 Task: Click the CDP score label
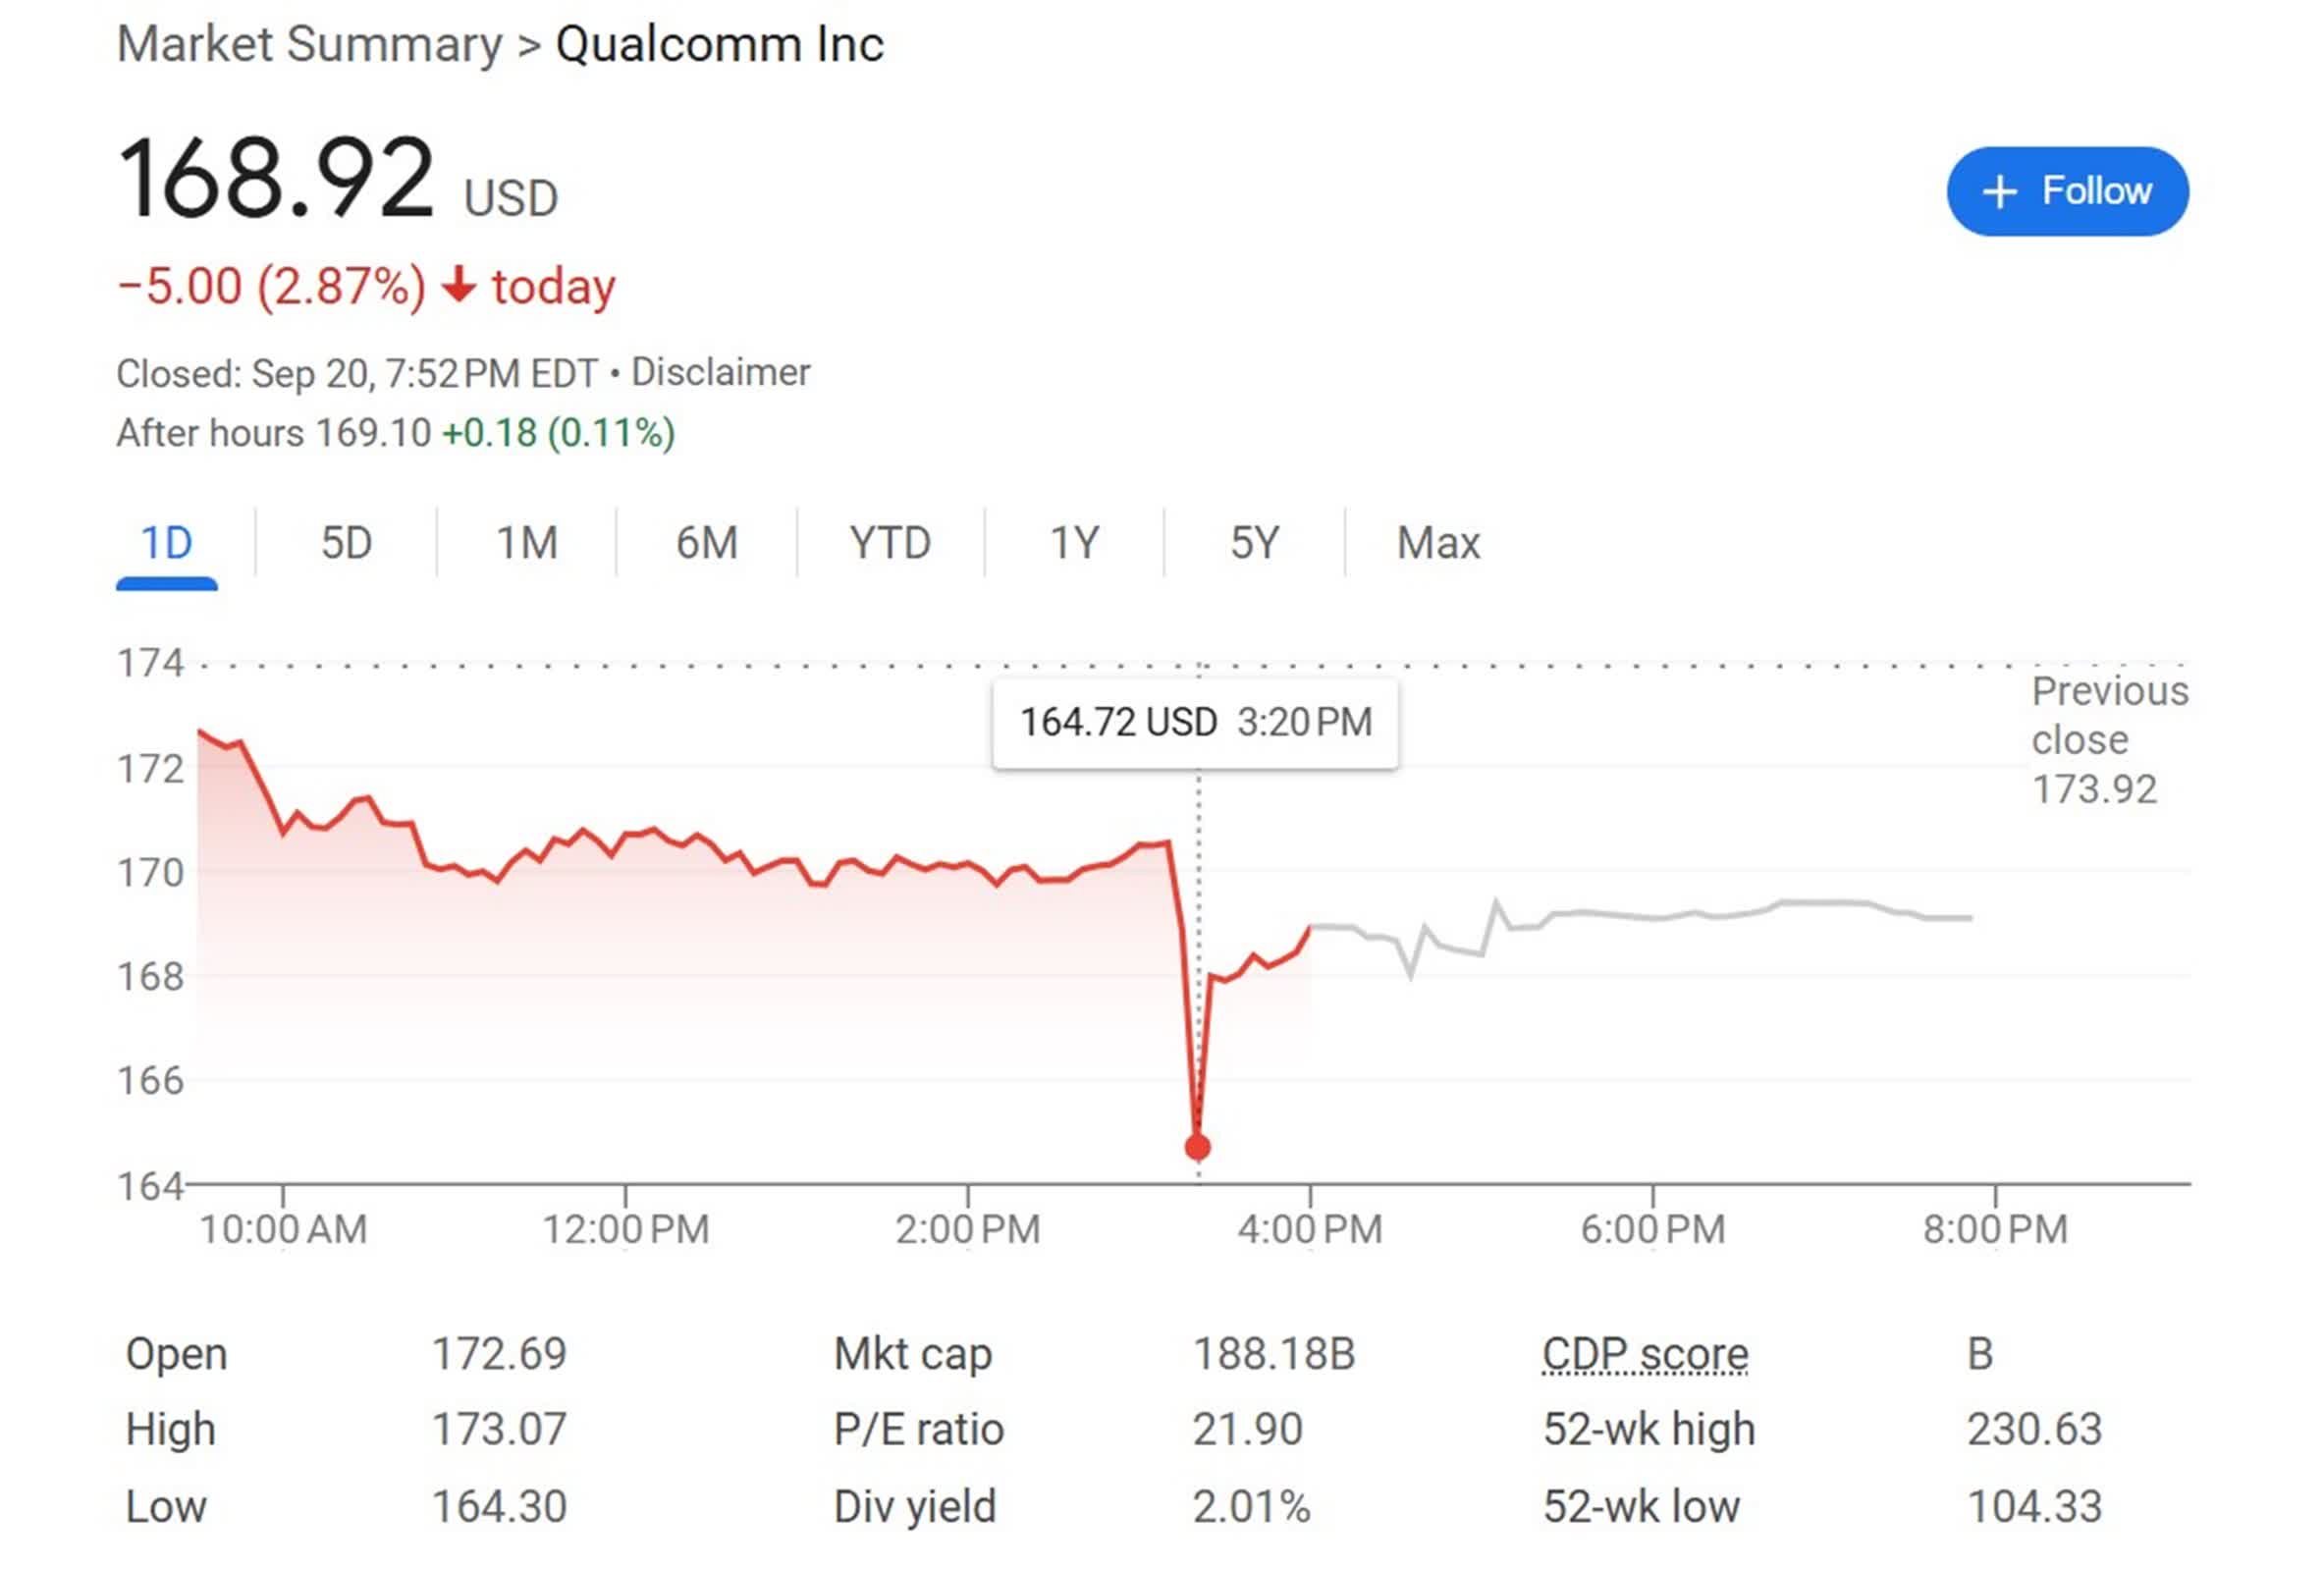tap(1645, 1354)
